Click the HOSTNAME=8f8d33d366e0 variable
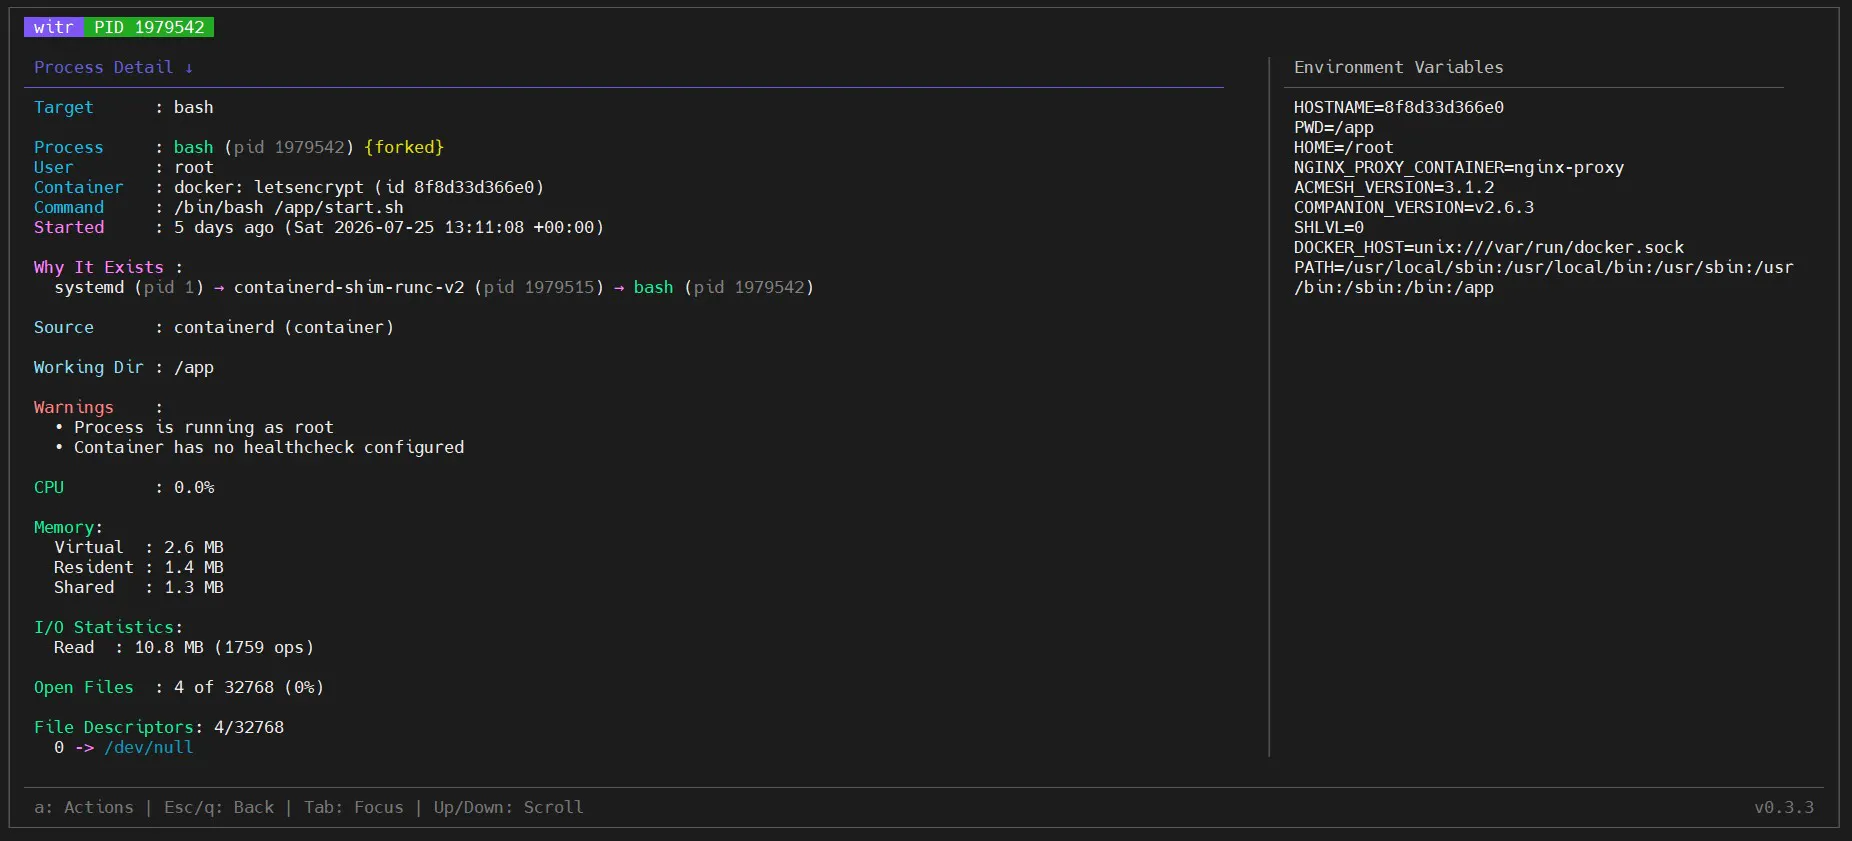This screenshot has height=841, width=1852. pos(1398,107)
